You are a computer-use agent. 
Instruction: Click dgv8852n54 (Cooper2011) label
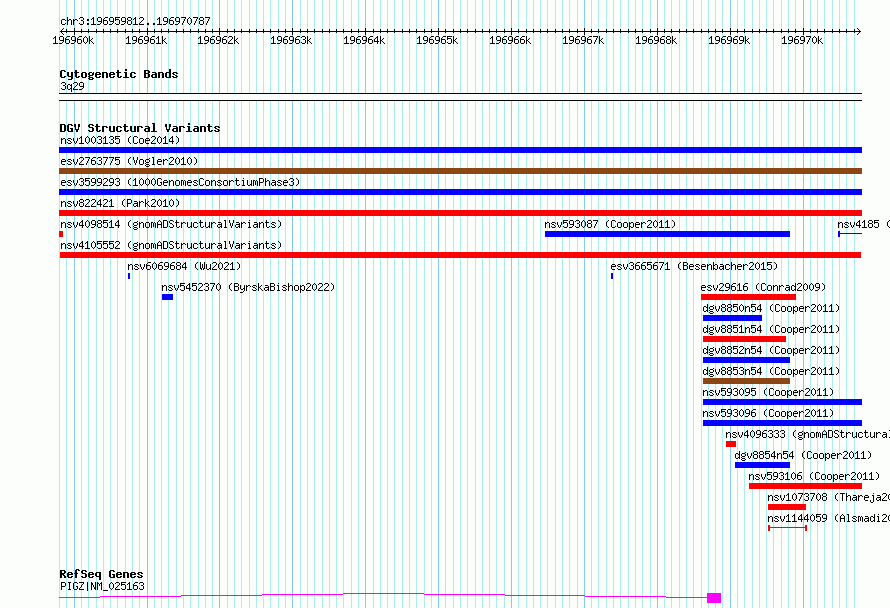[771, 350]
